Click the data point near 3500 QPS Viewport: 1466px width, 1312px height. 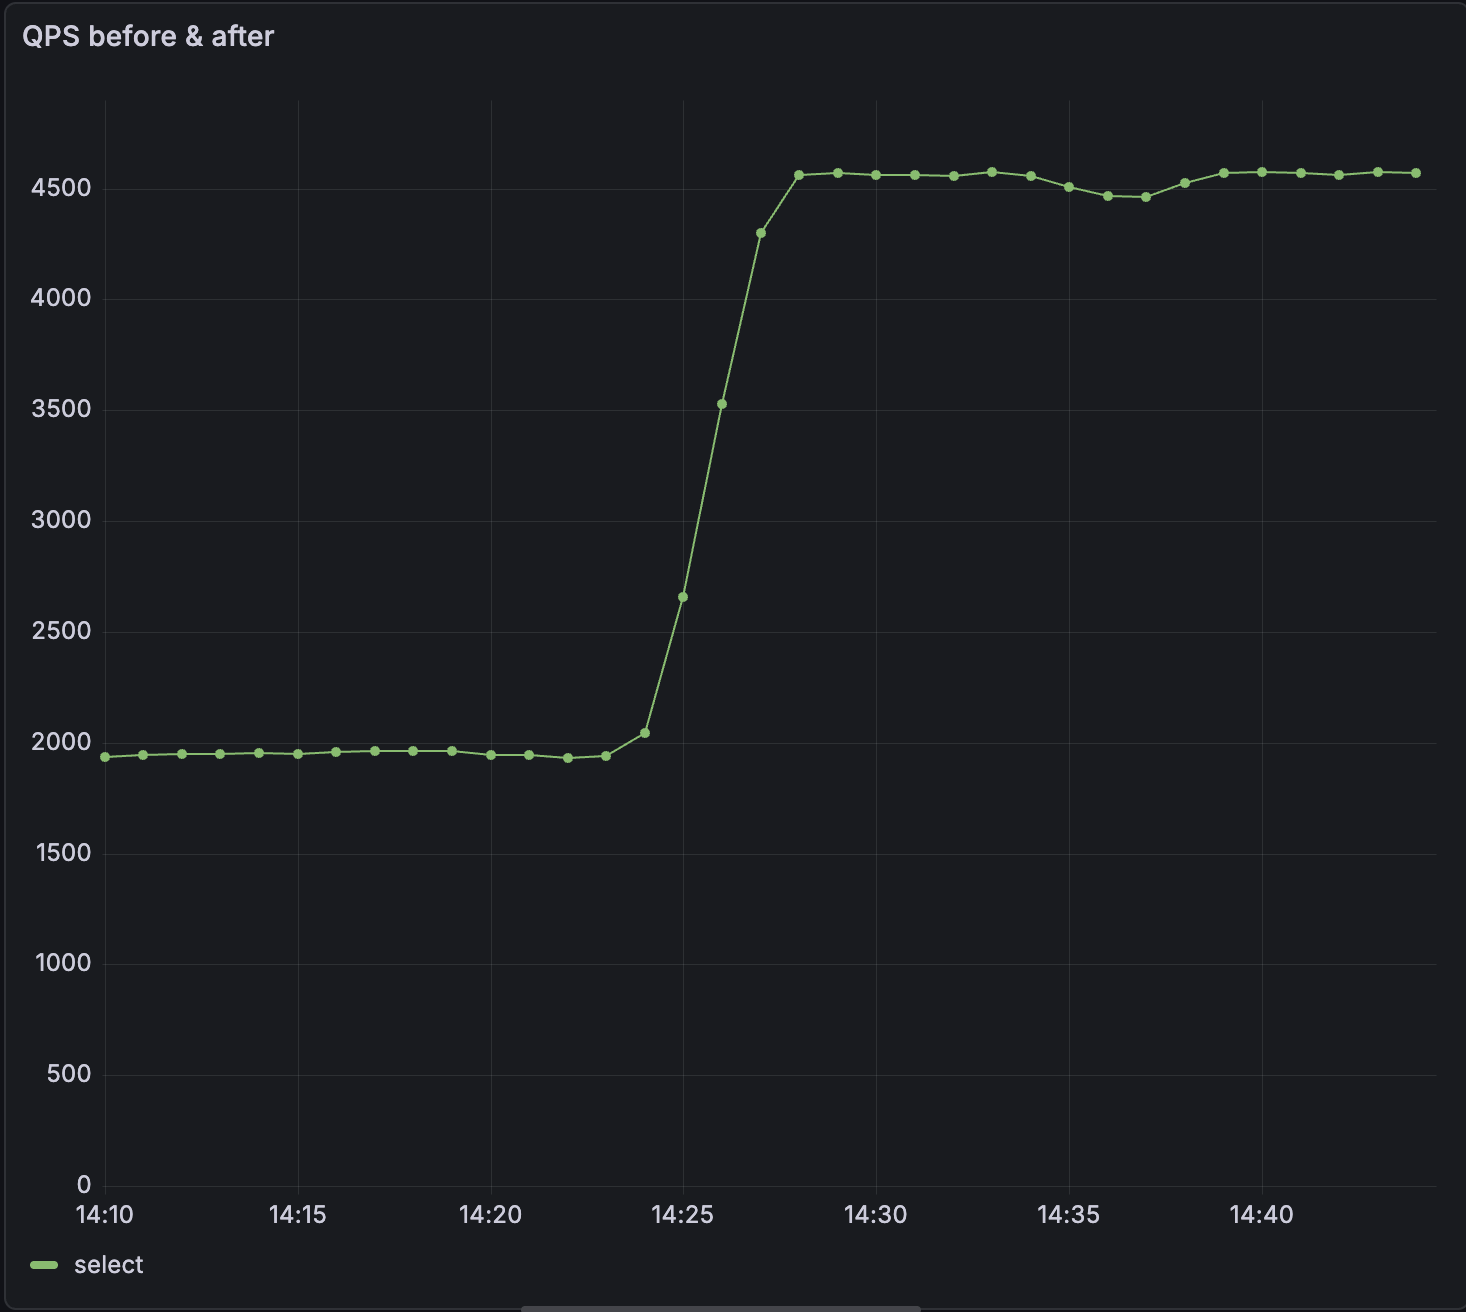[723, 402]
